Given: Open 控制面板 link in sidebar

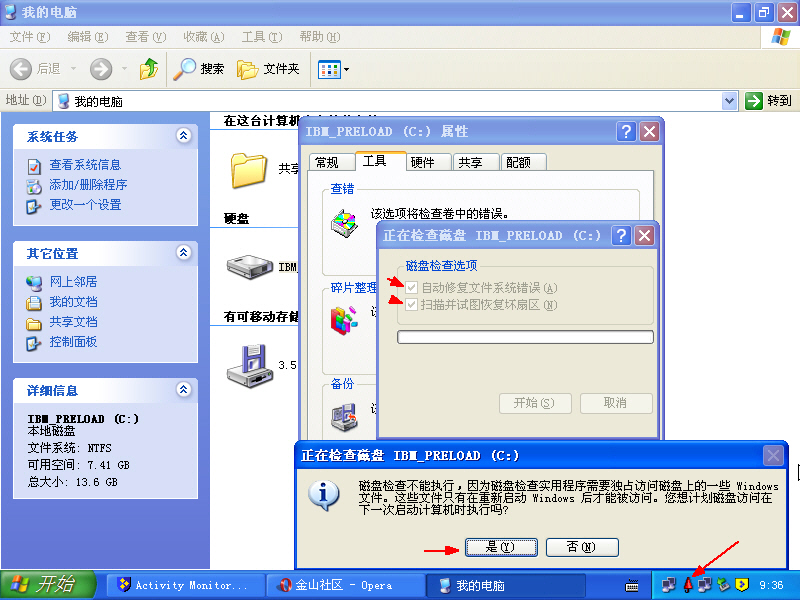Looking at the screenshot, I should pyautogui.click(x=73, y=342).
